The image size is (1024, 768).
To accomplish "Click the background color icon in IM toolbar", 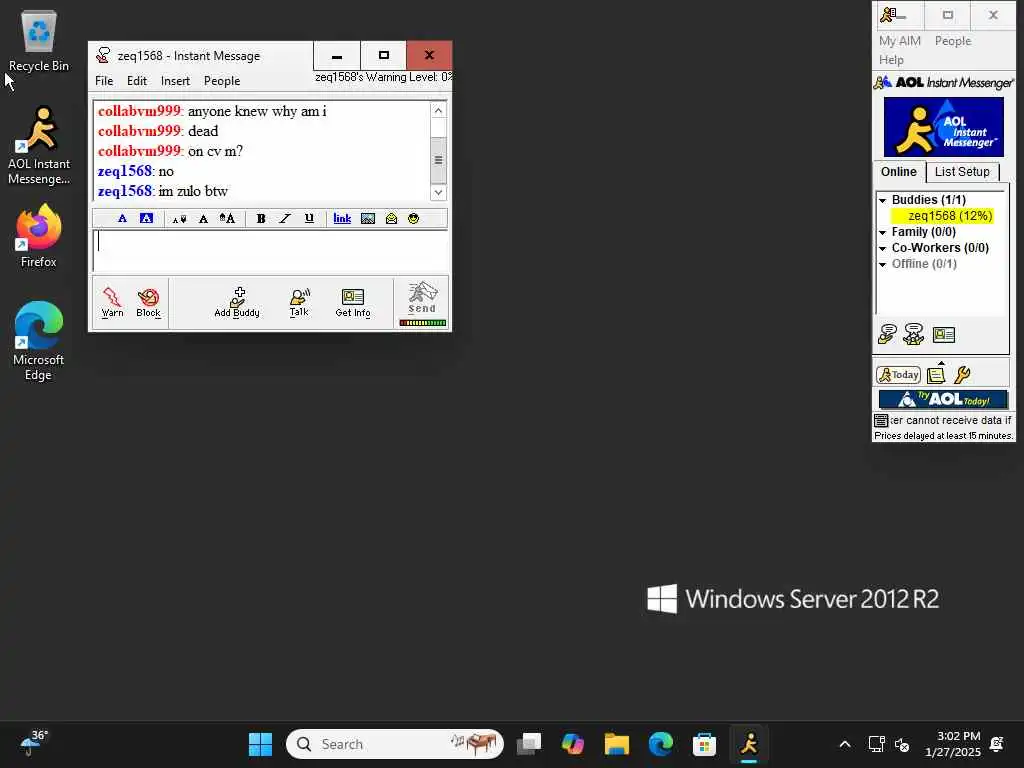I will pyautogui.click(x=146, y=219).
